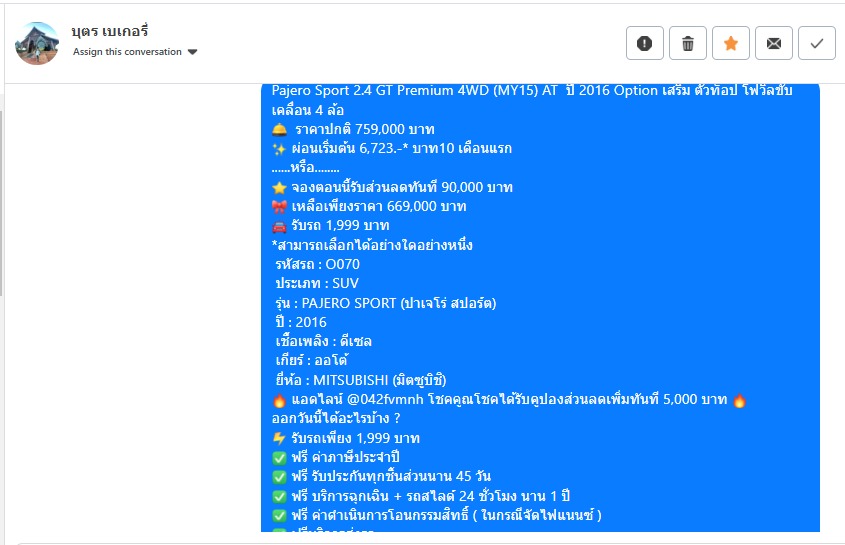Image resolution: width=845 pixels, height=545 pixels.
Task: Click the line เหลือเพียงราคา 669,000 บาท
Action: [x=369, y=206]
